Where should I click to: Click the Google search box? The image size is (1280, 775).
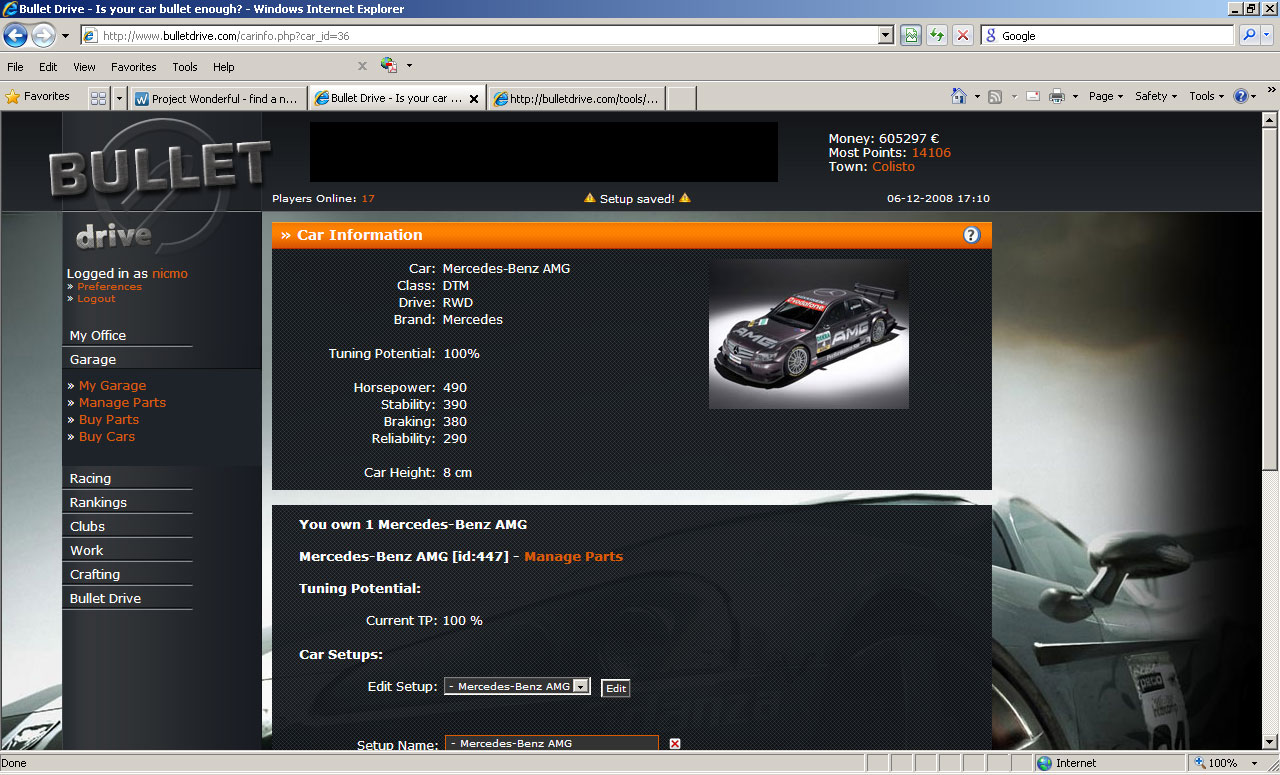pyautogui.click(x=1108, y=36)
